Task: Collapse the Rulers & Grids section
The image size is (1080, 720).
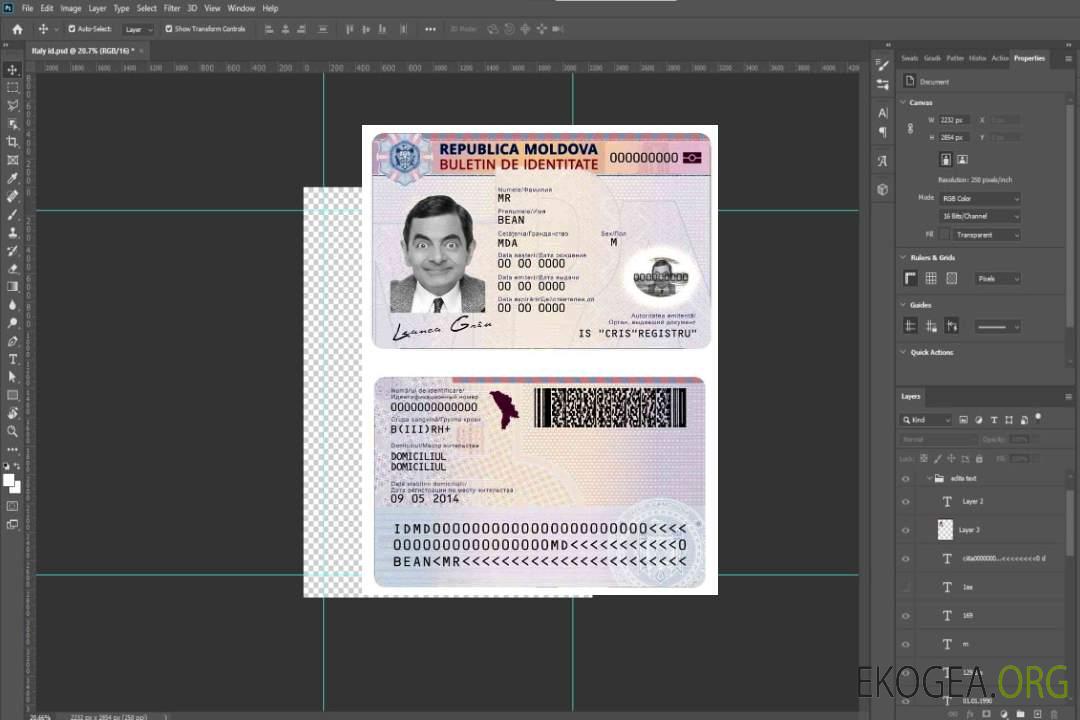Action: point(903,258)
